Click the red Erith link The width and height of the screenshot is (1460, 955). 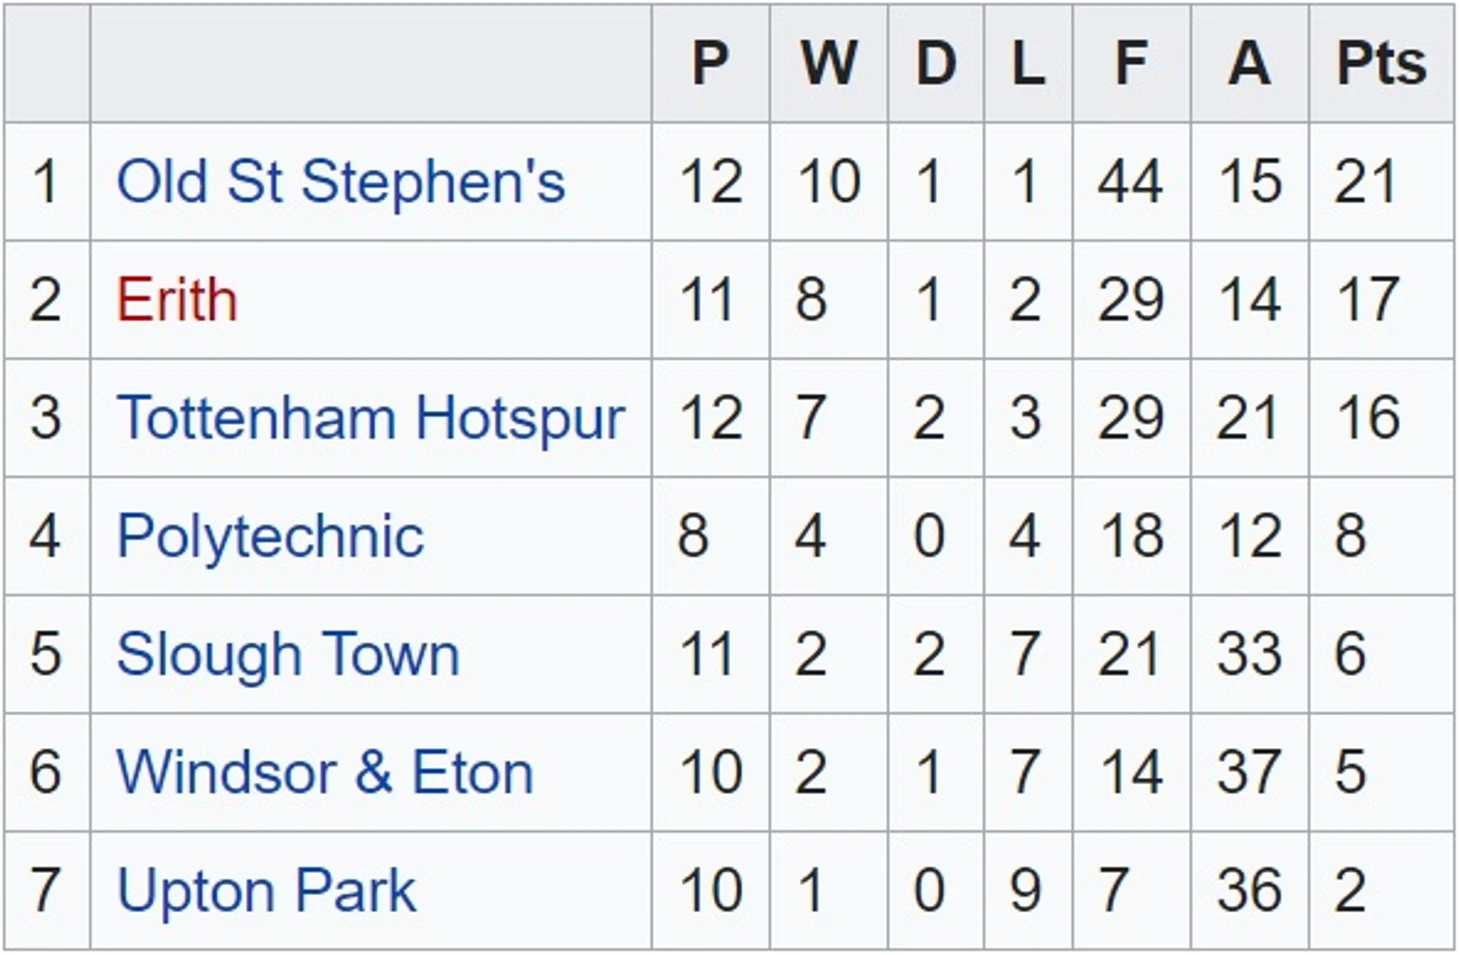pyautogui.click(x=177, y=300)
